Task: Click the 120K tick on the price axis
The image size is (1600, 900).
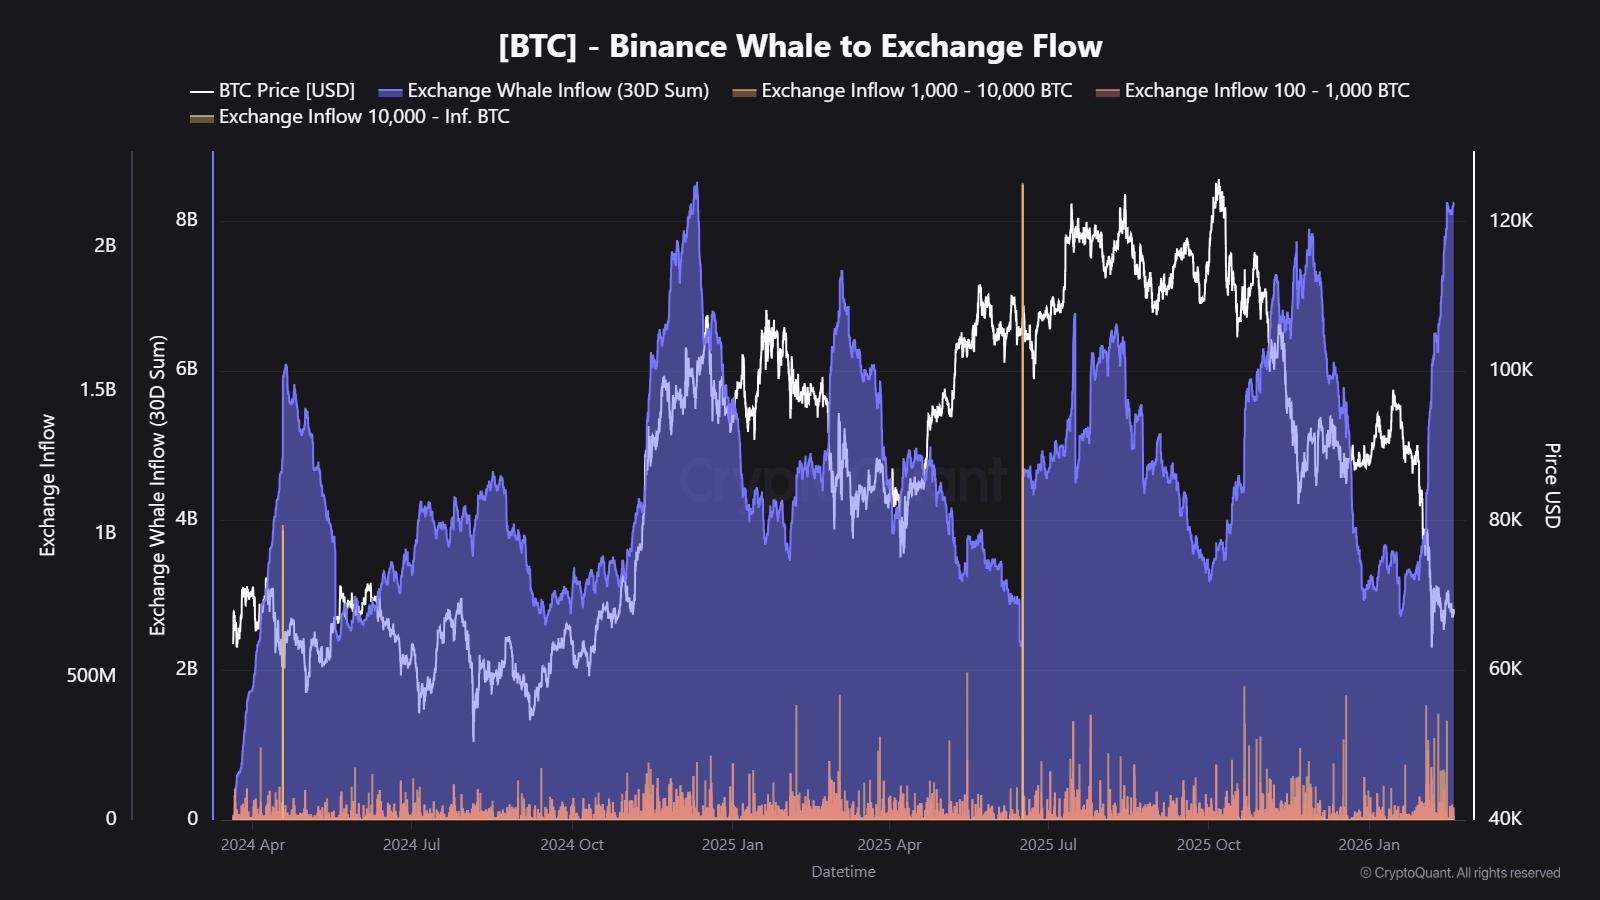Action: pos(1510,221)
